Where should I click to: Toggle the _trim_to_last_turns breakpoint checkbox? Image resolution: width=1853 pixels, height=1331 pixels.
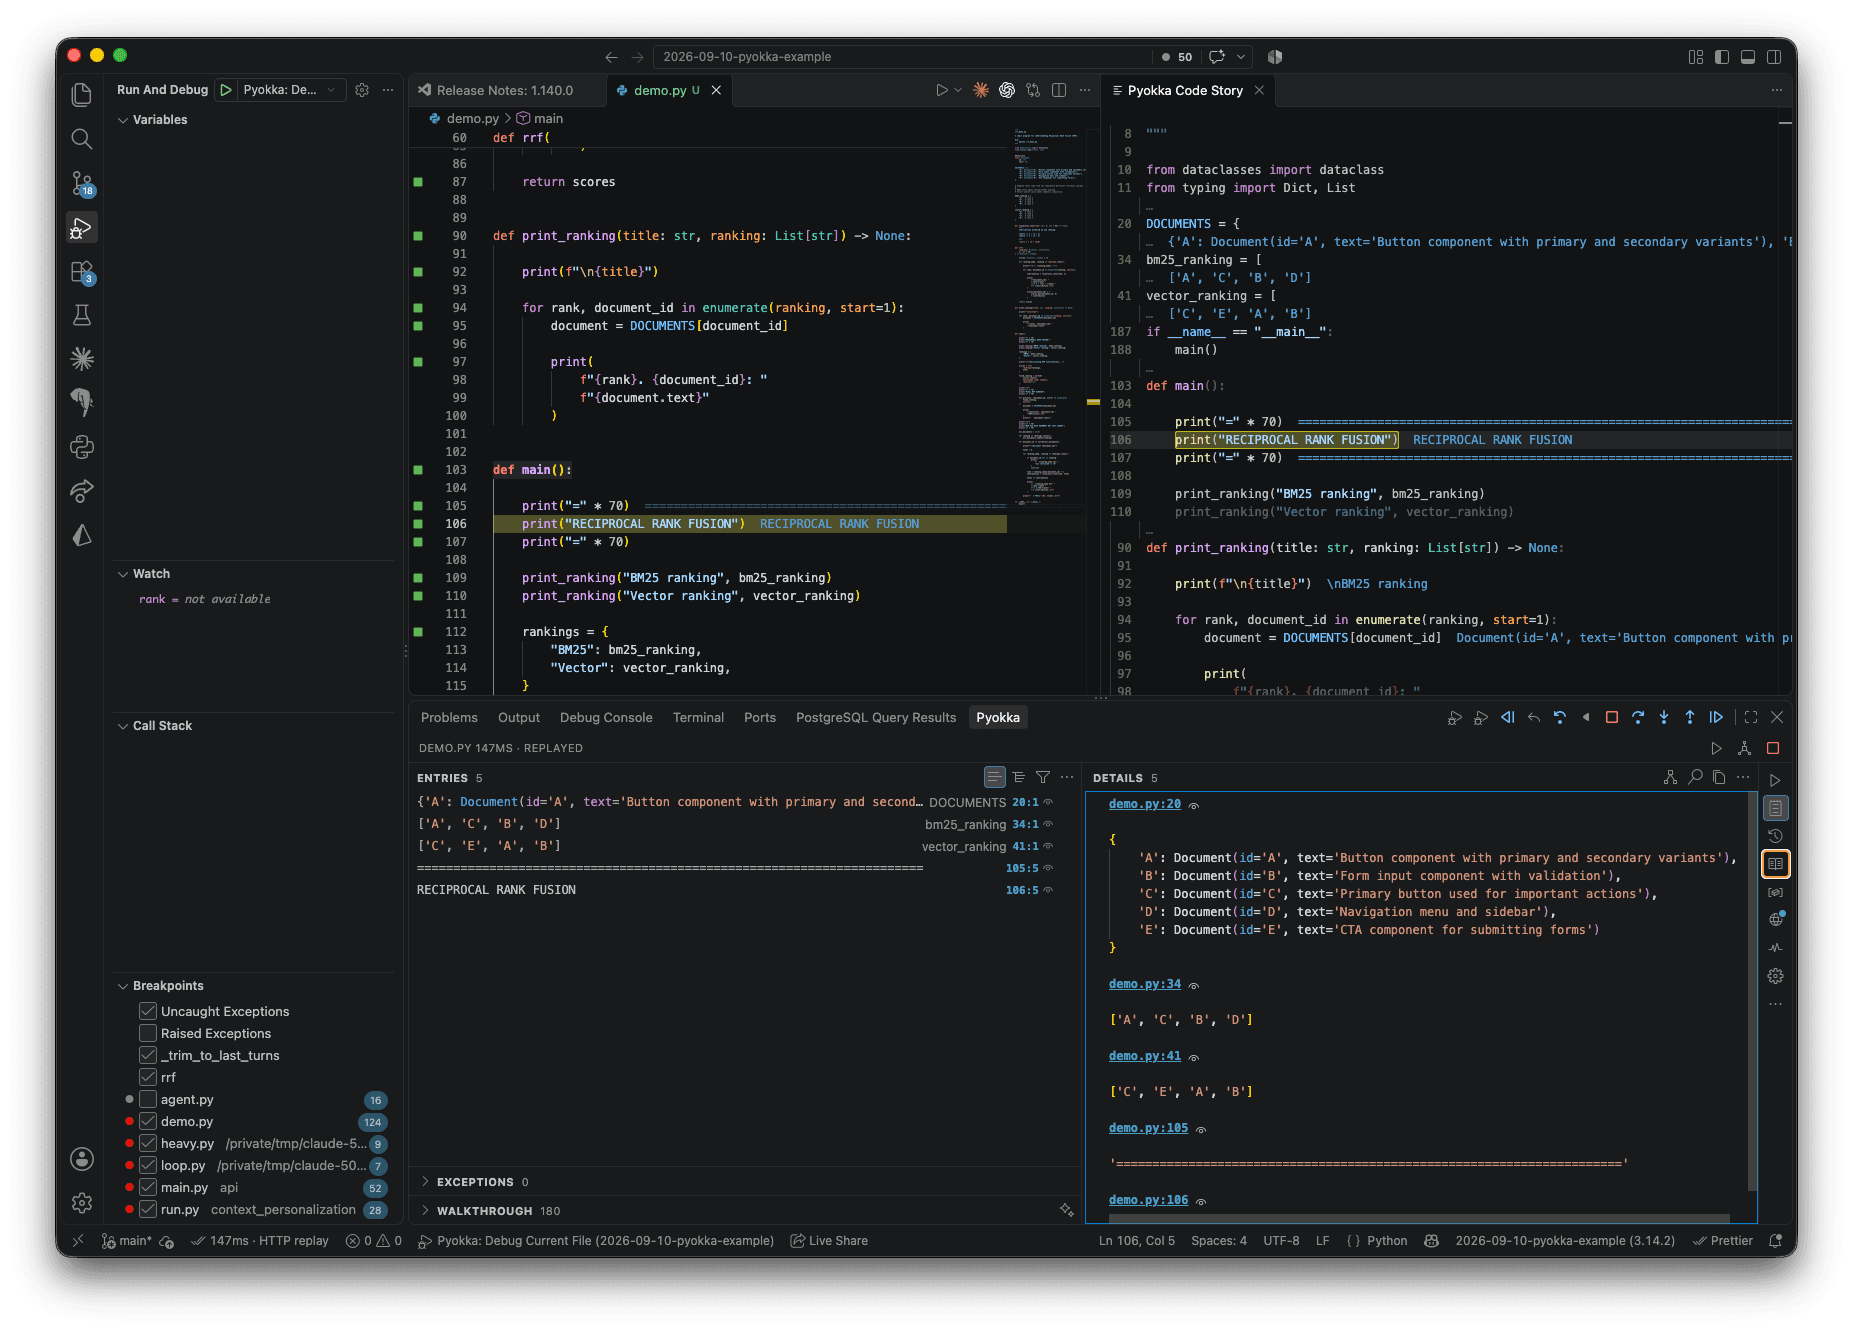pos(148,1055)
